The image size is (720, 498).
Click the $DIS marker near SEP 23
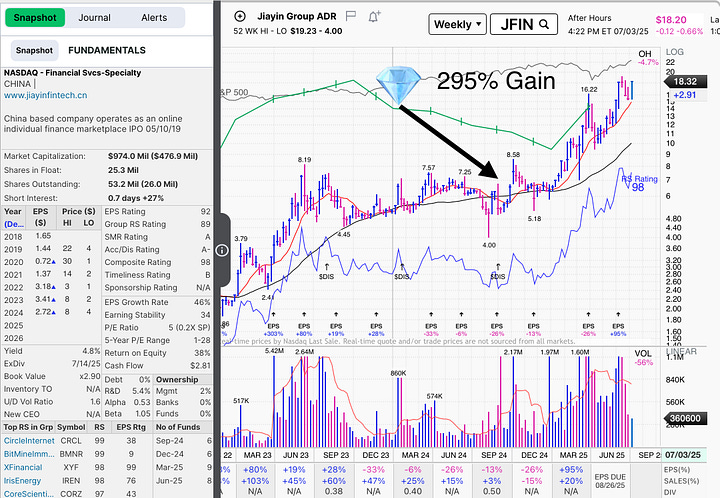[x=326, y=273]
